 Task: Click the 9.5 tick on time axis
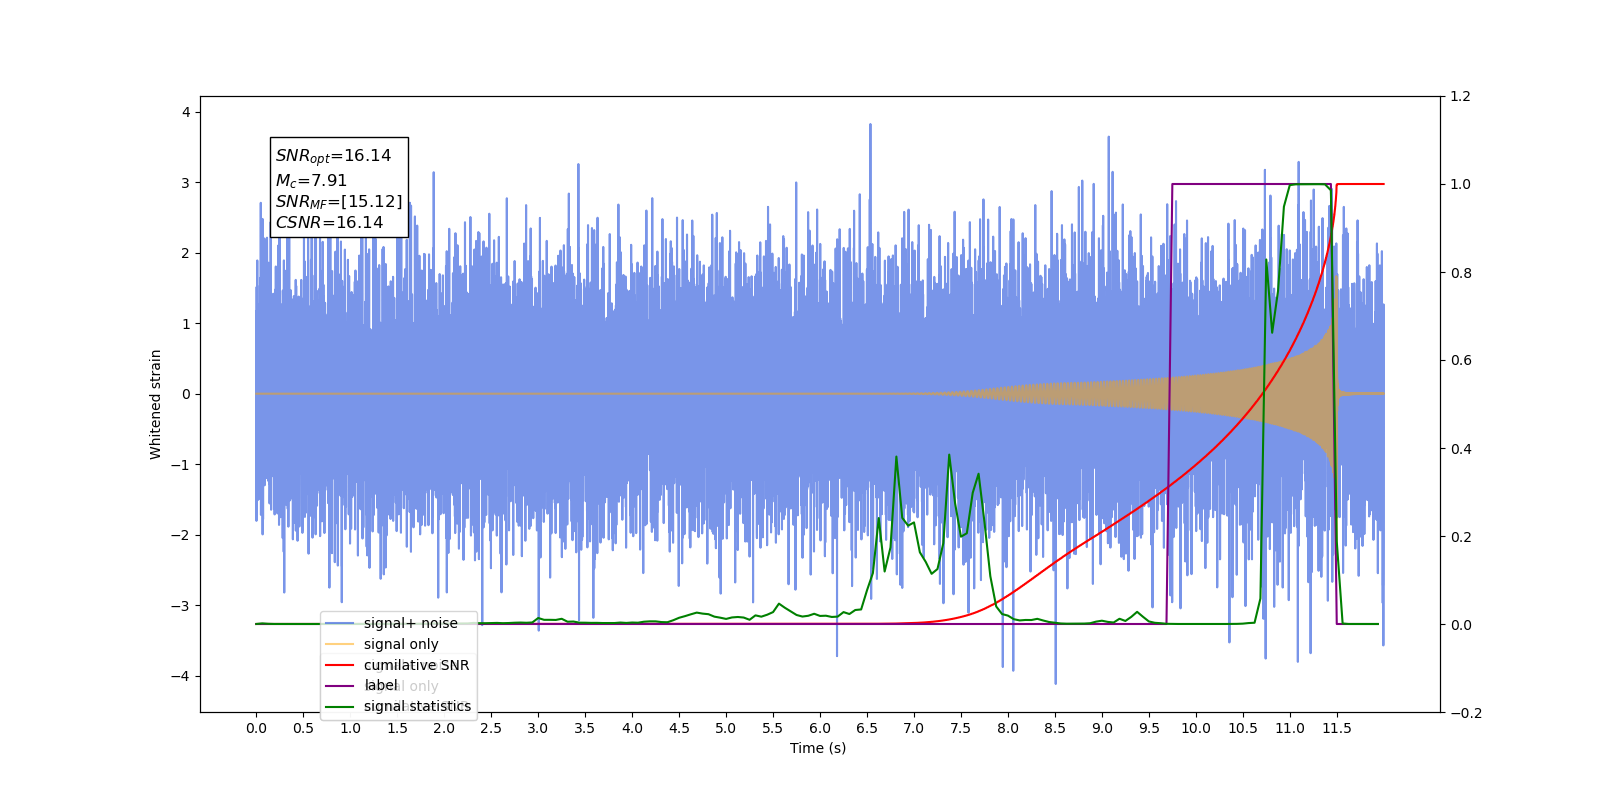click(x=1149, y=728)
